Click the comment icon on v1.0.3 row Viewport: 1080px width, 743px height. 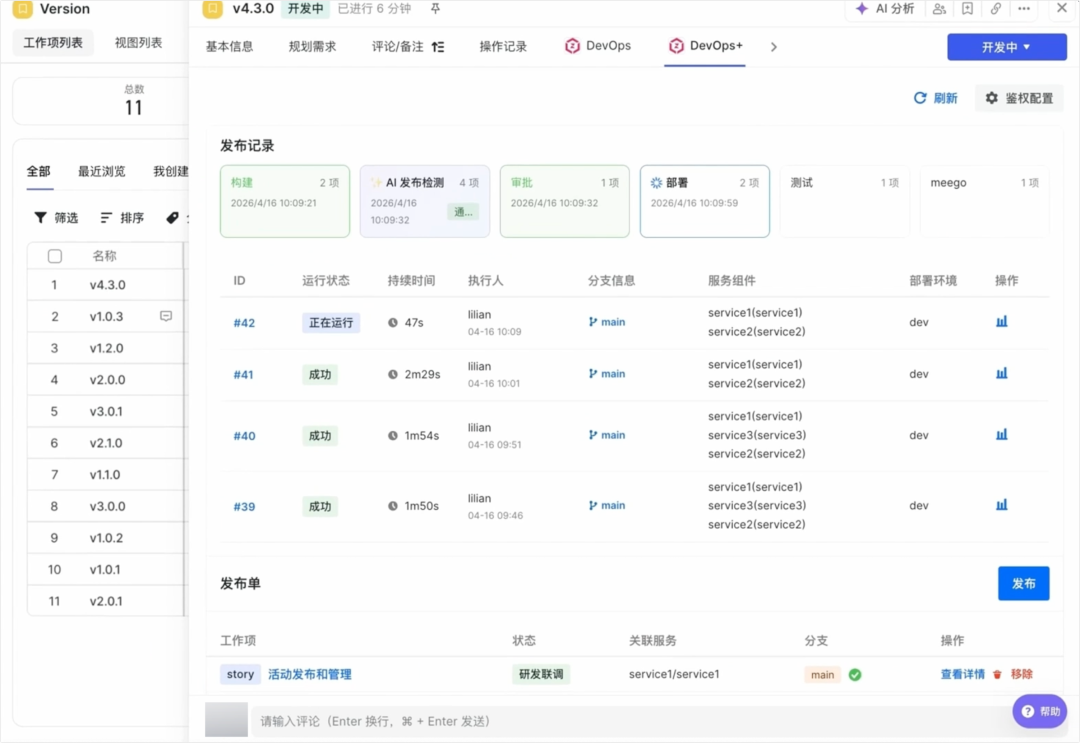[166, 316]
